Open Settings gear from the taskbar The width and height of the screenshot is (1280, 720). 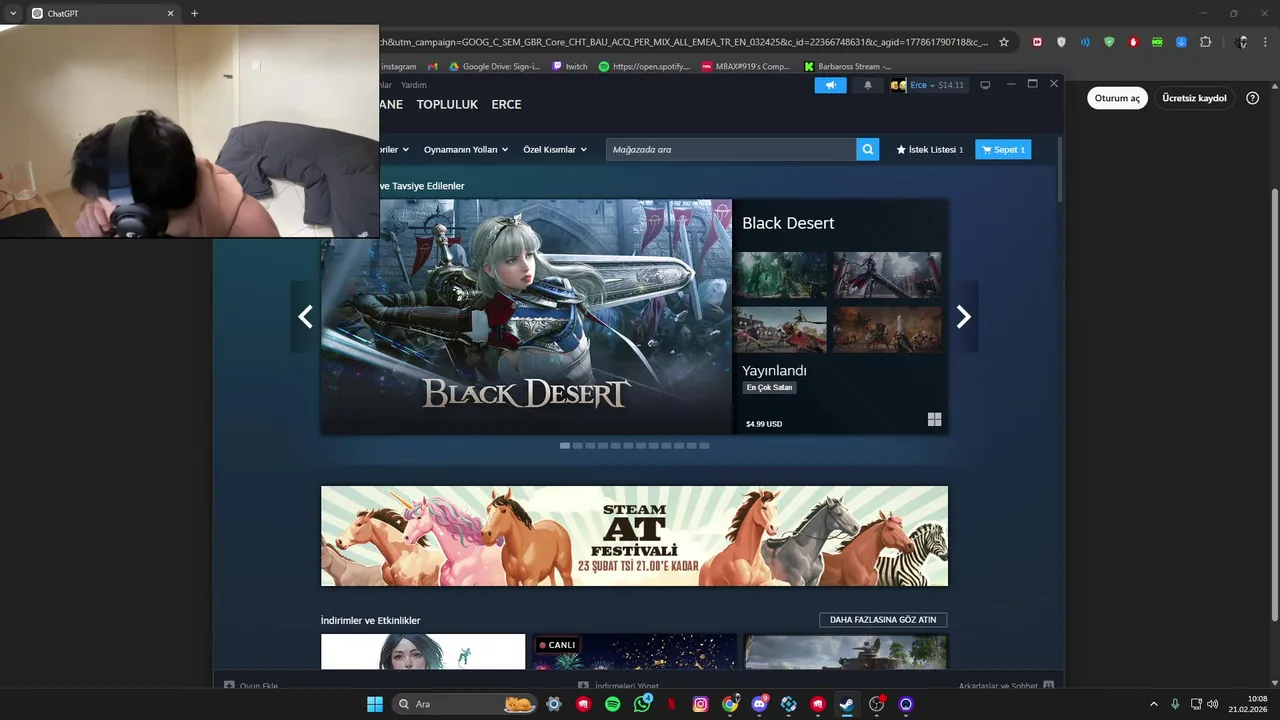click(554, 704)
